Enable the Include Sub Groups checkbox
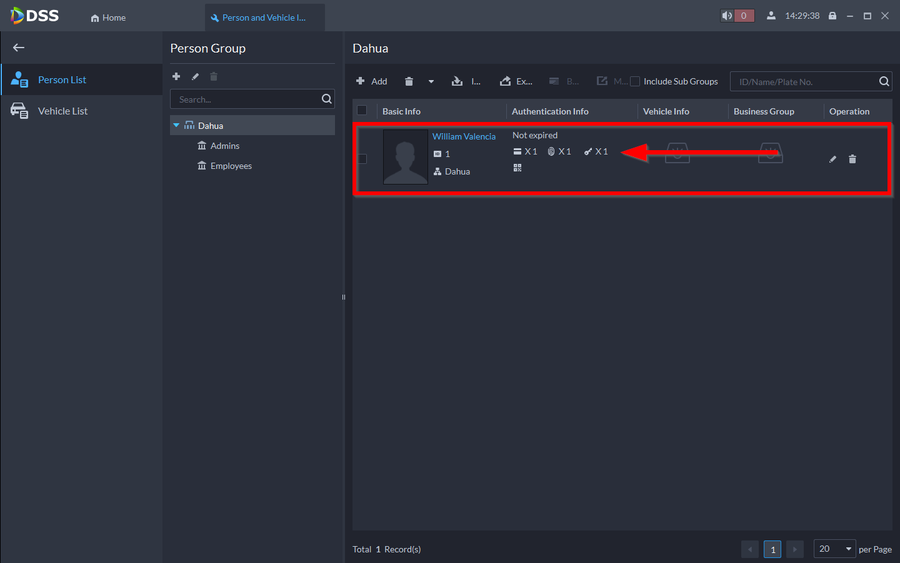This screenshot has width=900, height=563. [x=635, y=82]
